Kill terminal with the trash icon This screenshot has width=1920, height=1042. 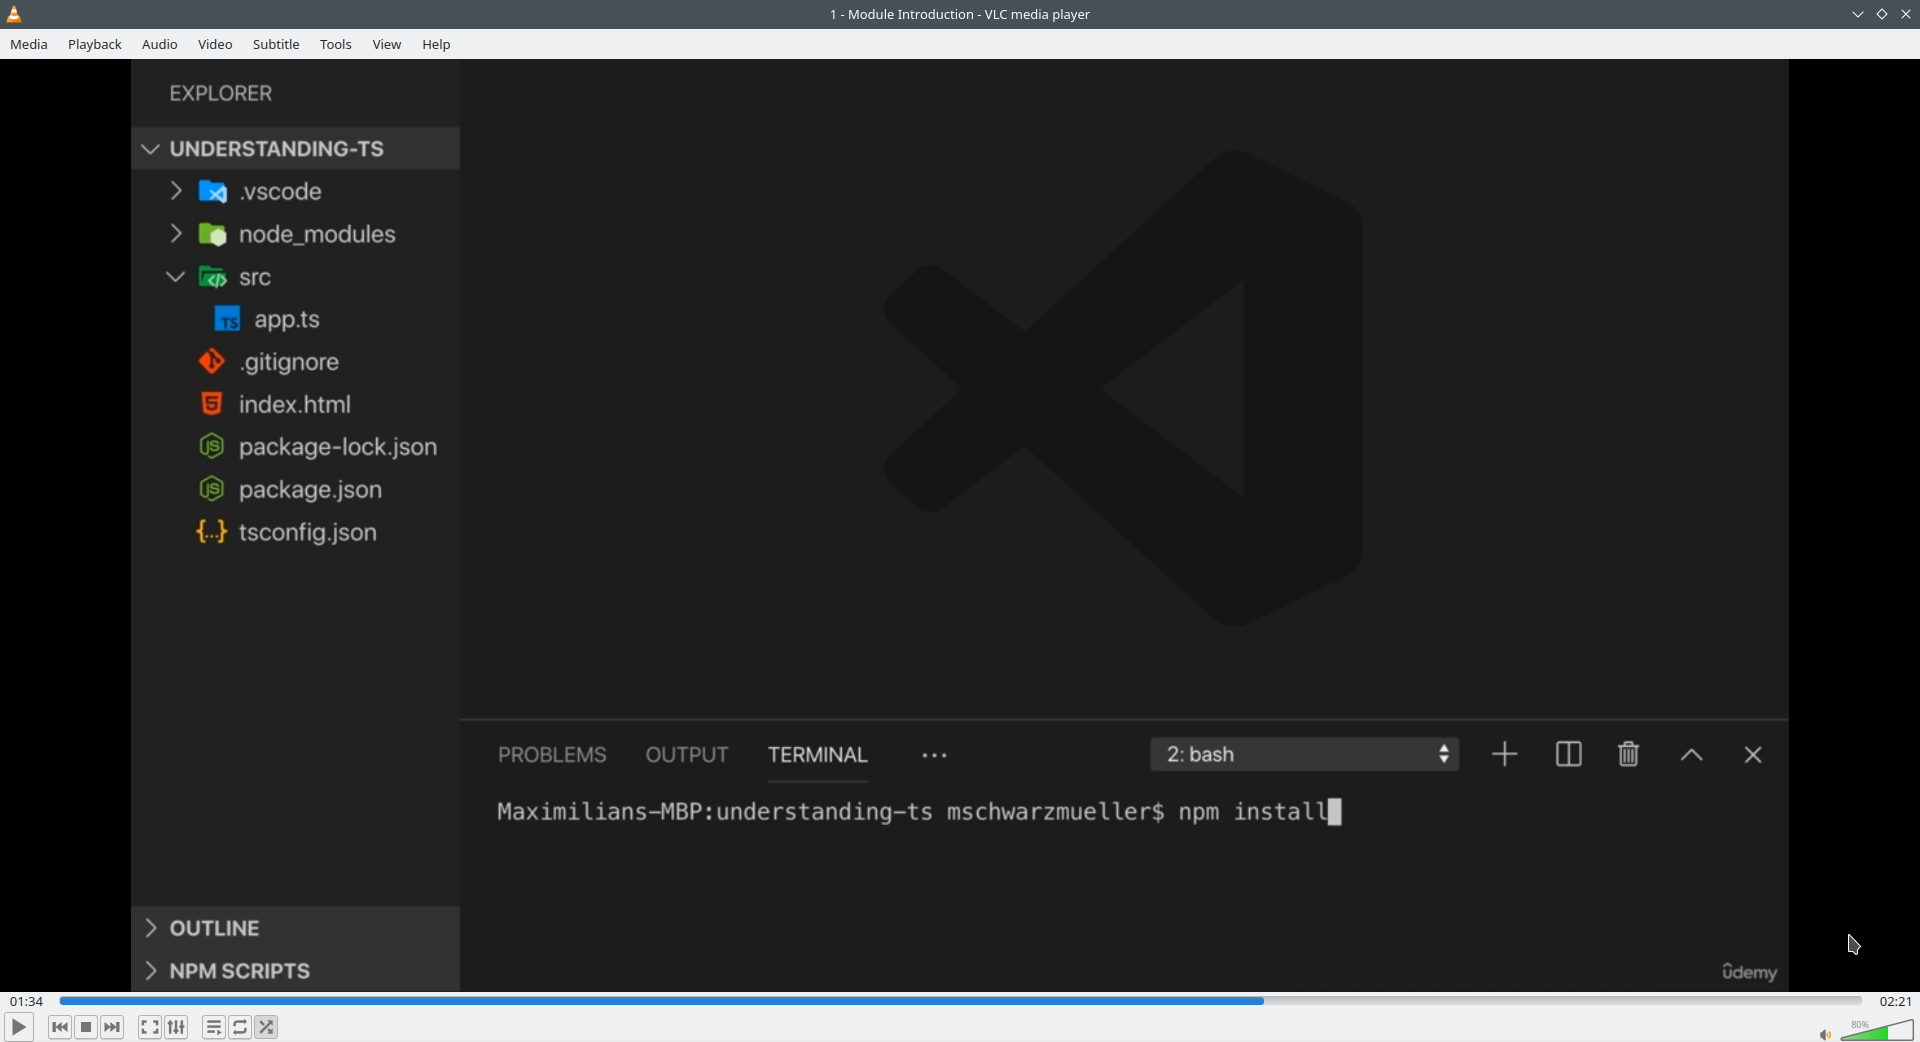coord(1629,755)
